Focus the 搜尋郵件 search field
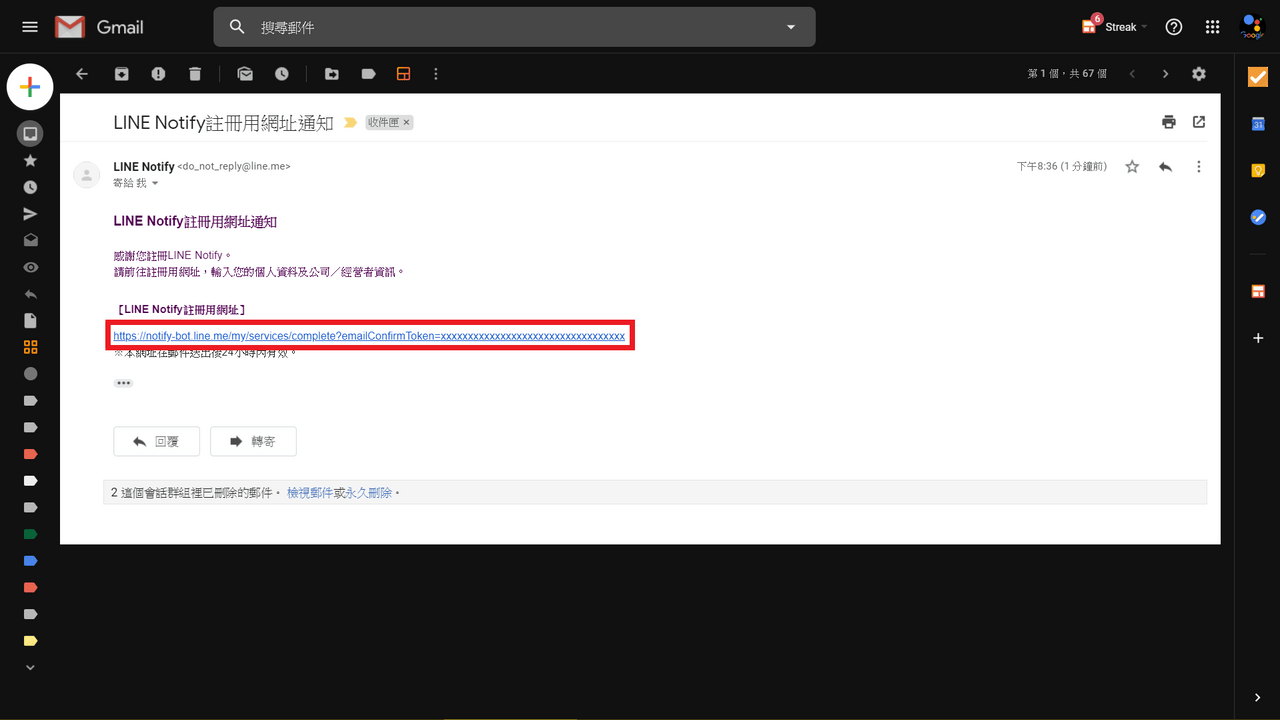The height and width of the screenshot is (720, 1280). (x=514, y=27)
